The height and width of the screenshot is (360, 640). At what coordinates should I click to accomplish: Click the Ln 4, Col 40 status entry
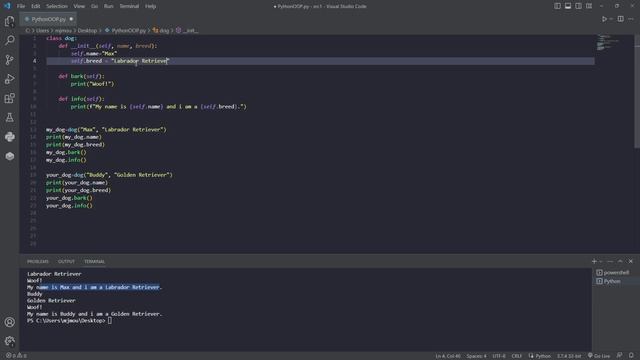pos(448,356)
